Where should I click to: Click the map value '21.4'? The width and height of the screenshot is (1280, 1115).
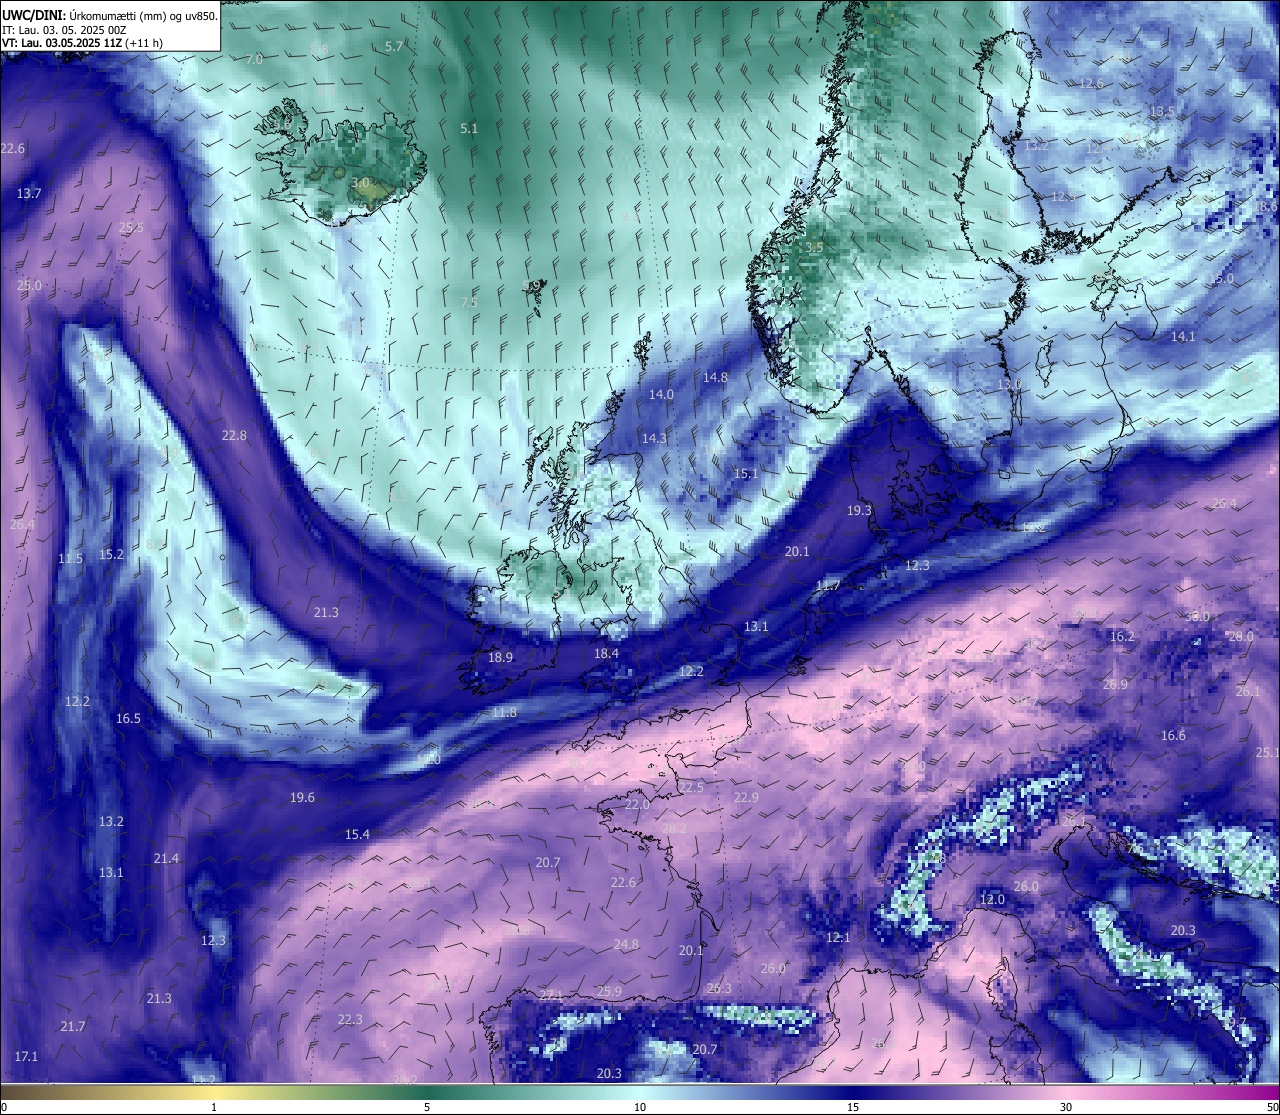(x=166, y=859)
